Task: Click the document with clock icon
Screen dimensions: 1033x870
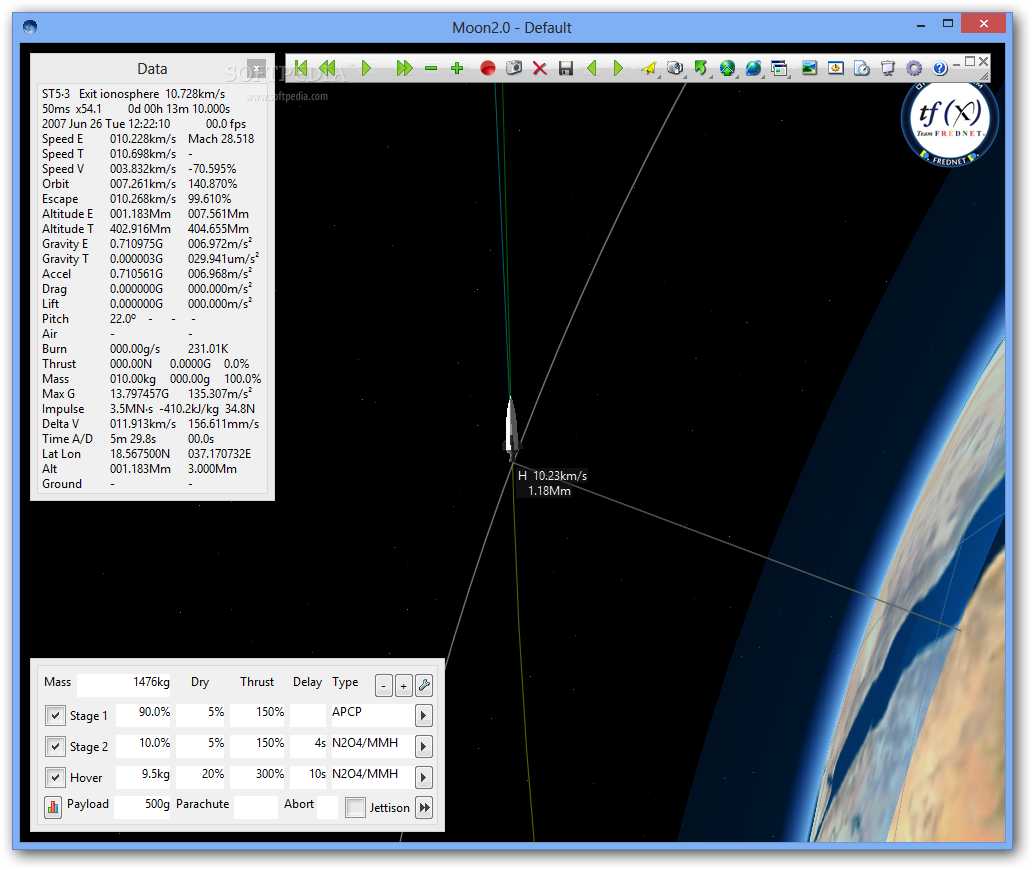Action: [862, 68]
